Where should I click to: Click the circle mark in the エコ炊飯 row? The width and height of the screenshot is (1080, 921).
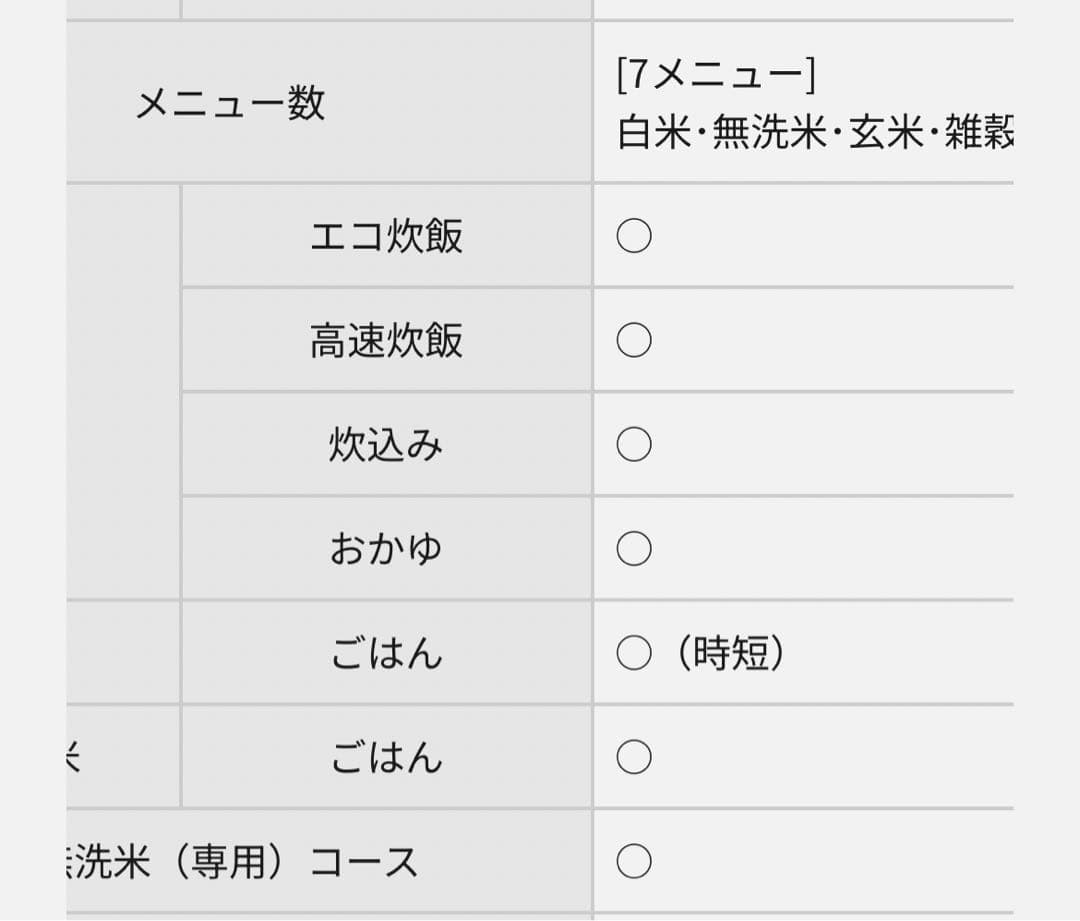(634, 237)
